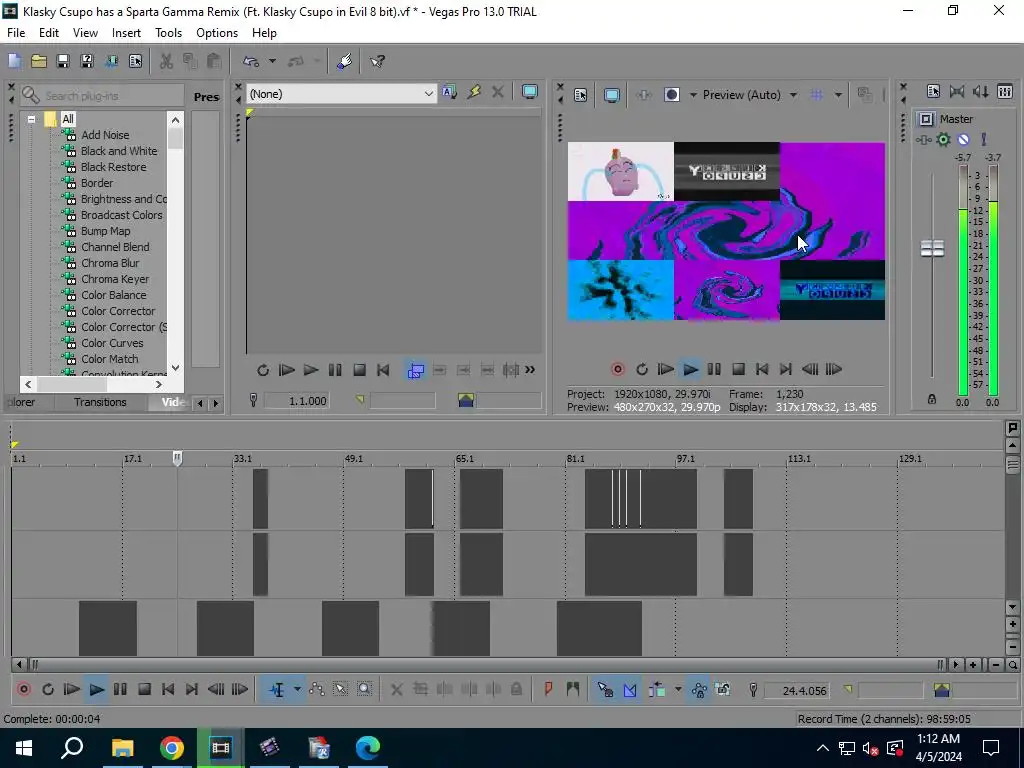Select the Zoom Edit tool

[364, 690]
